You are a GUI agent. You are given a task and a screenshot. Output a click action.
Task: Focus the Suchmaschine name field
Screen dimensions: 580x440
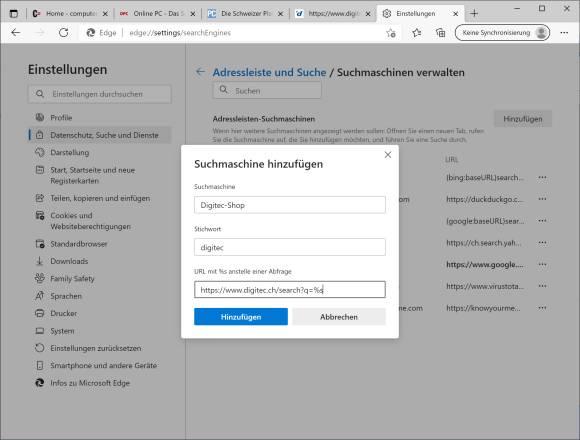click(290, 205)
